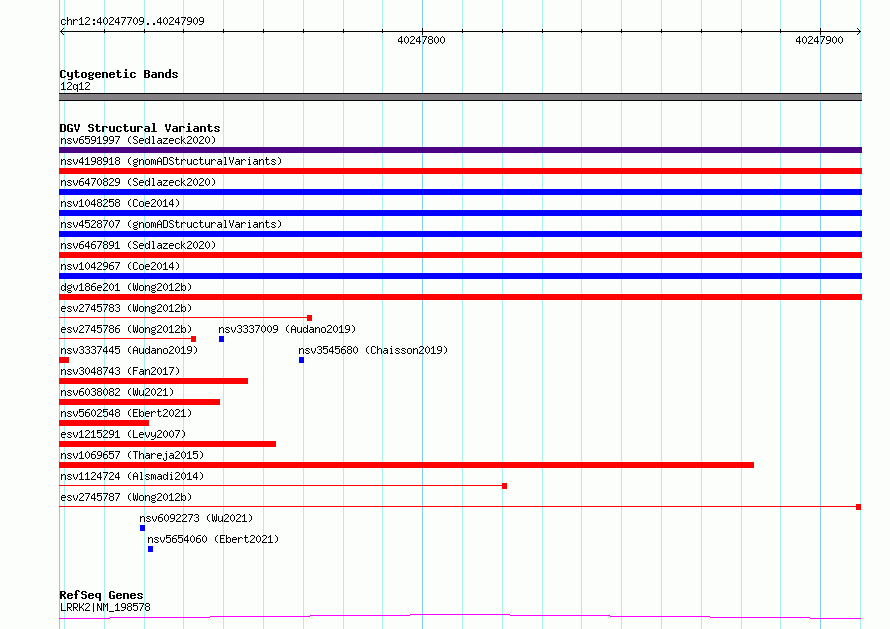Select the nsv6092273 (Wu2021) label
The image size is (890, 629).
point(196,518)
